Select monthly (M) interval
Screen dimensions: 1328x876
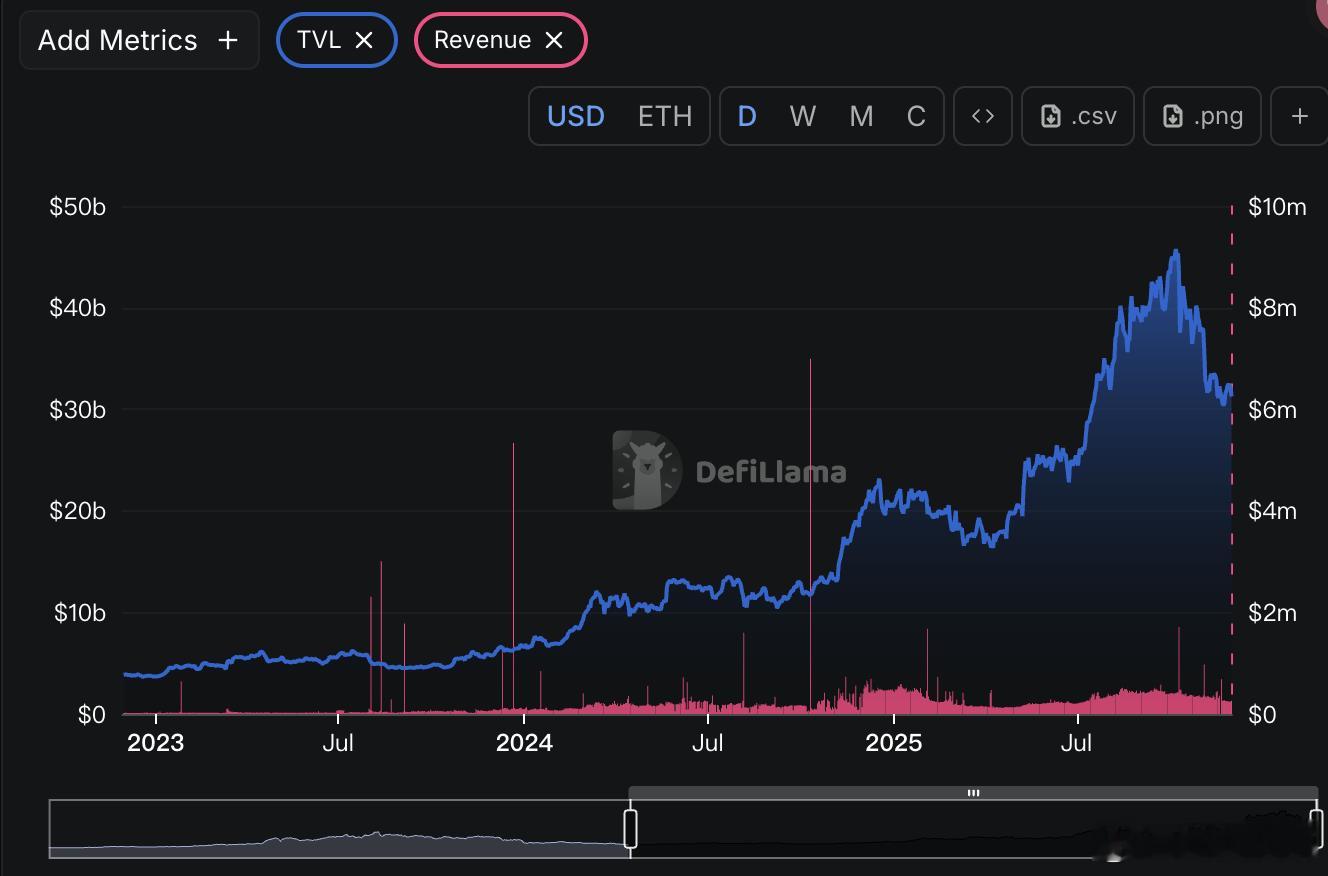pos(861,116)
